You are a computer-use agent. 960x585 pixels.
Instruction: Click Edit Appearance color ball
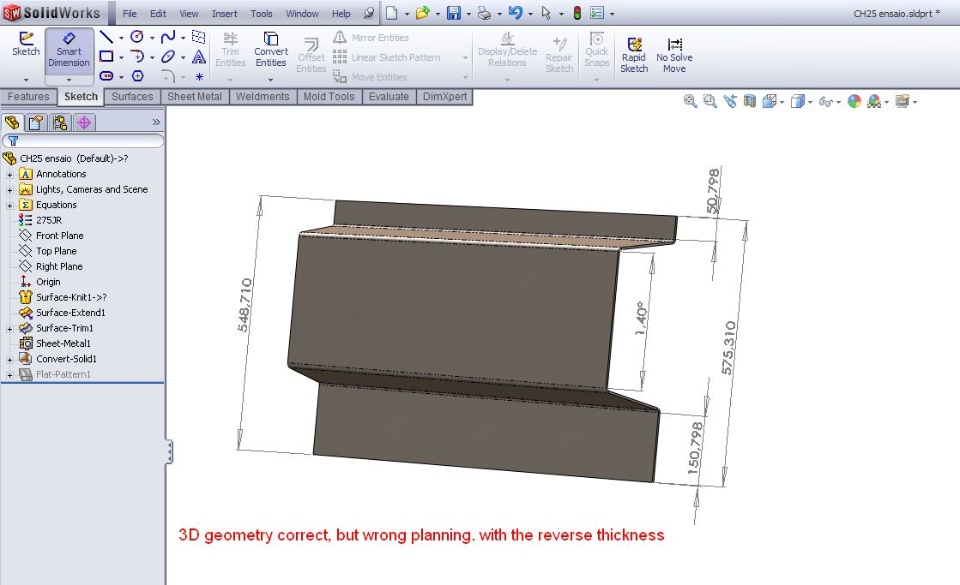tap(854, 101)
